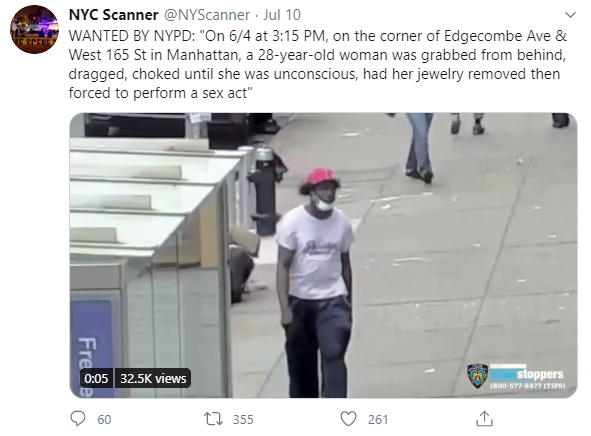Click the NYPD shield badge in video

tap(478, 376)
